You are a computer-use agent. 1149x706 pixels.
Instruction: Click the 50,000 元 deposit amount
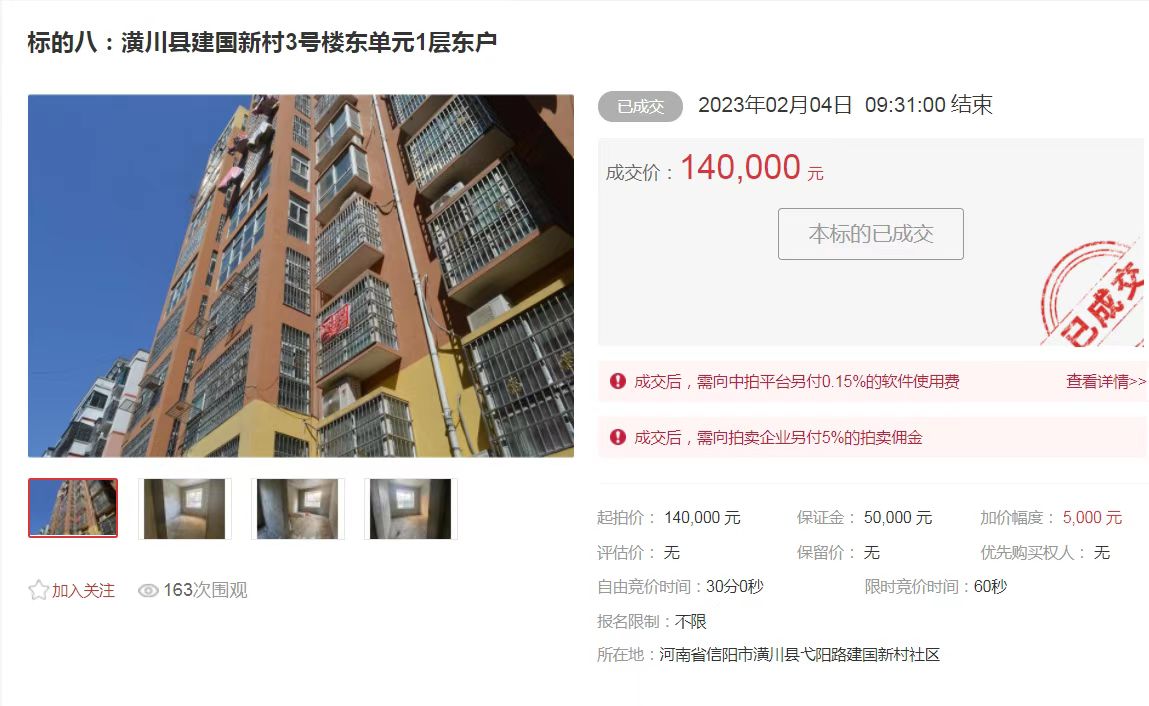tap(898, 518)
